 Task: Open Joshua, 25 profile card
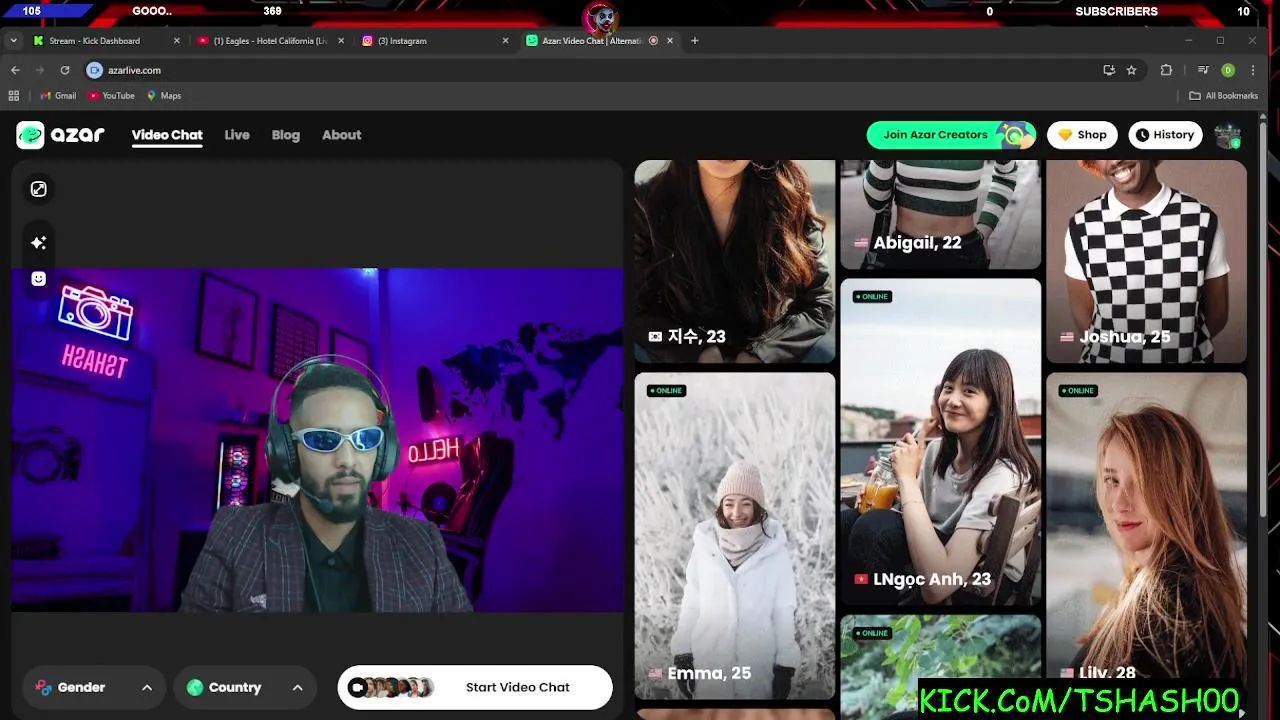click(x=1146, y=261)
